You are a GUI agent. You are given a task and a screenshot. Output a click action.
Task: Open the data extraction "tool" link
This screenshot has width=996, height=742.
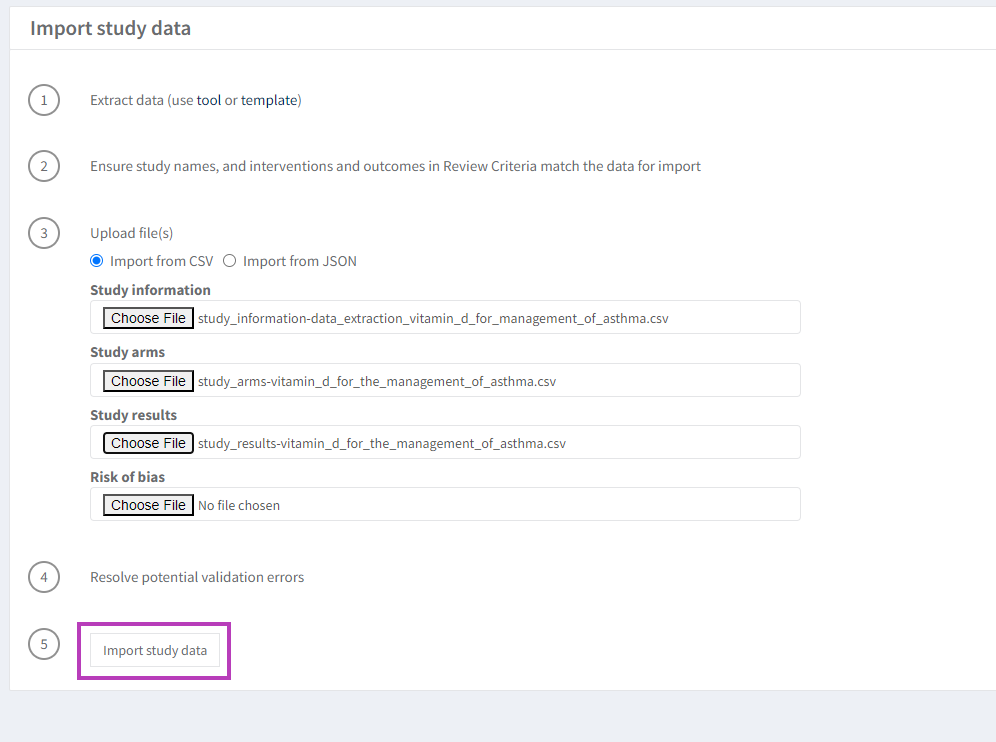click(208, 100)
